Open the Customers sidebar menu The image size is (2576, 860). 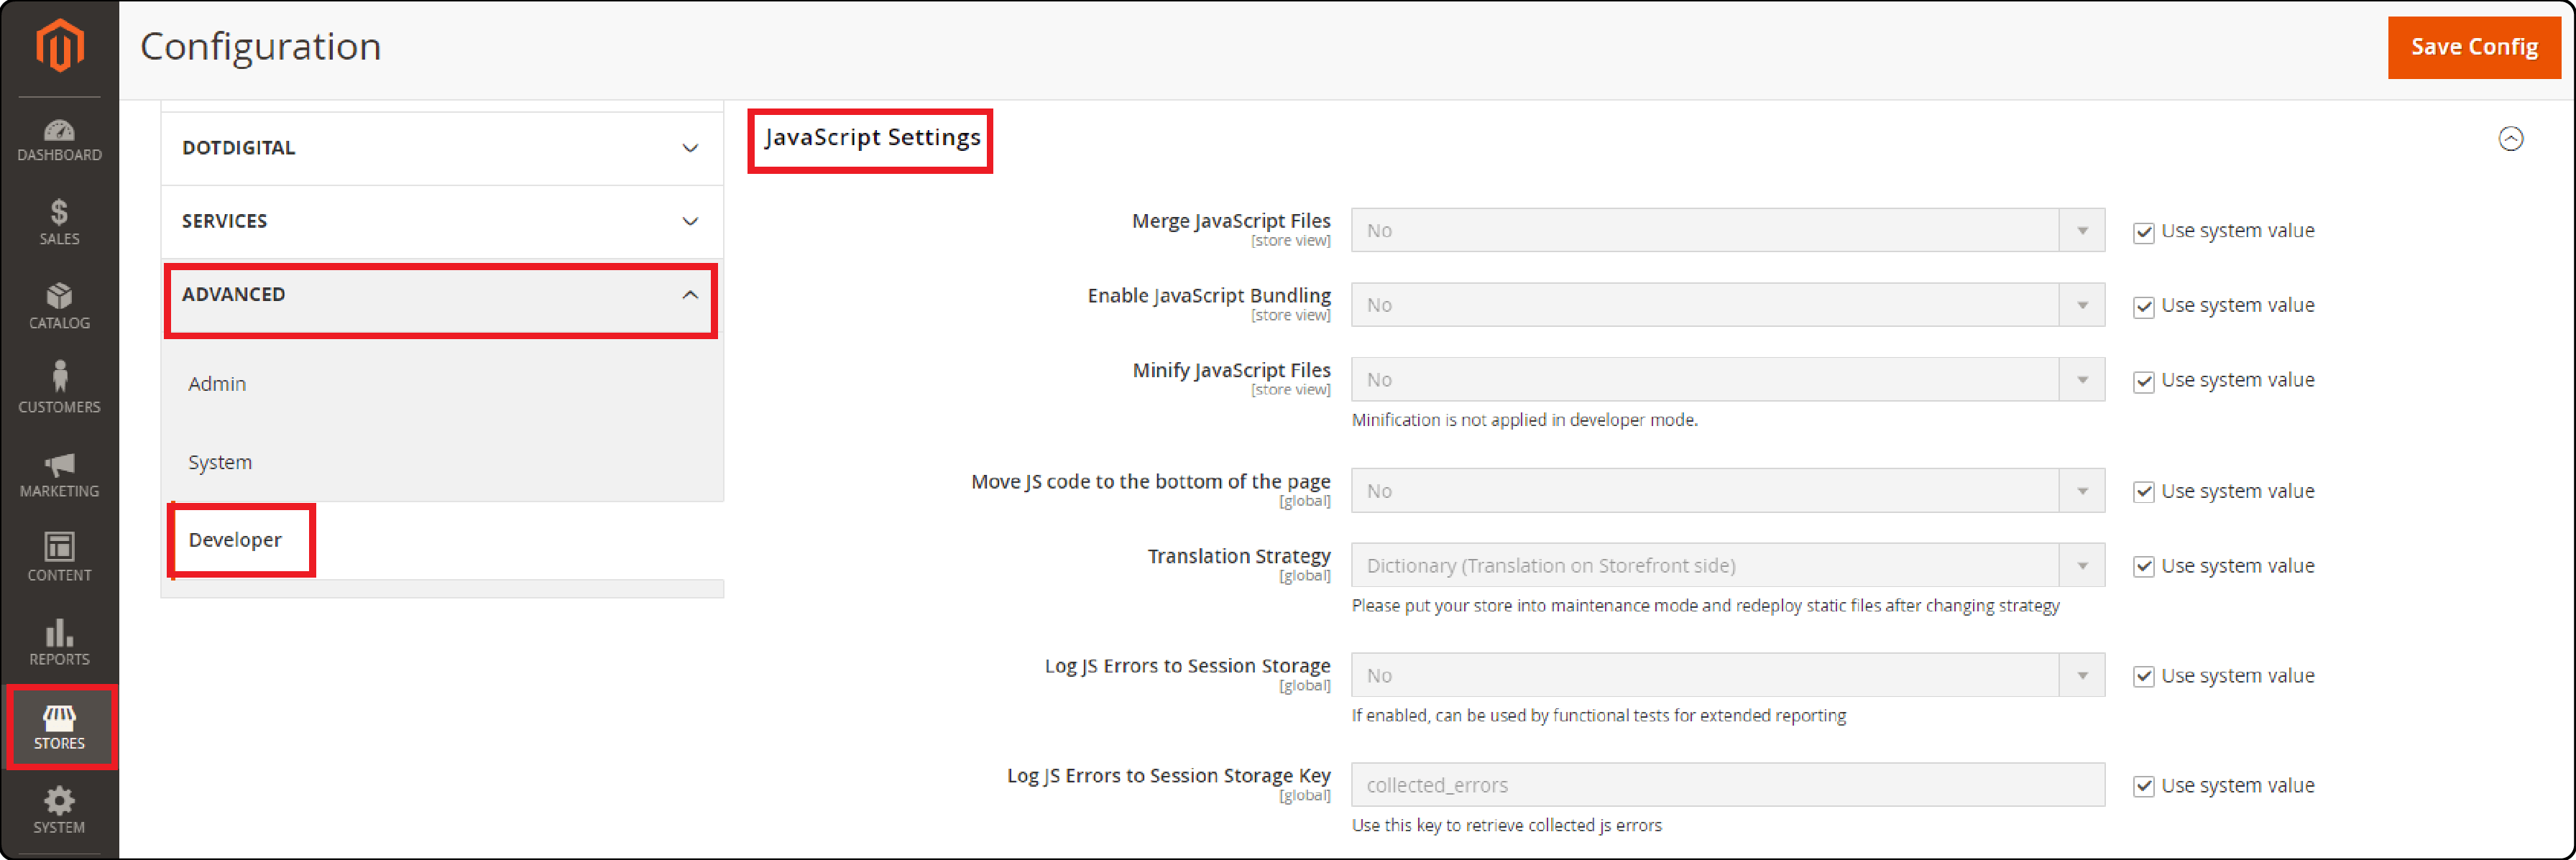click(x=59, y=389)
